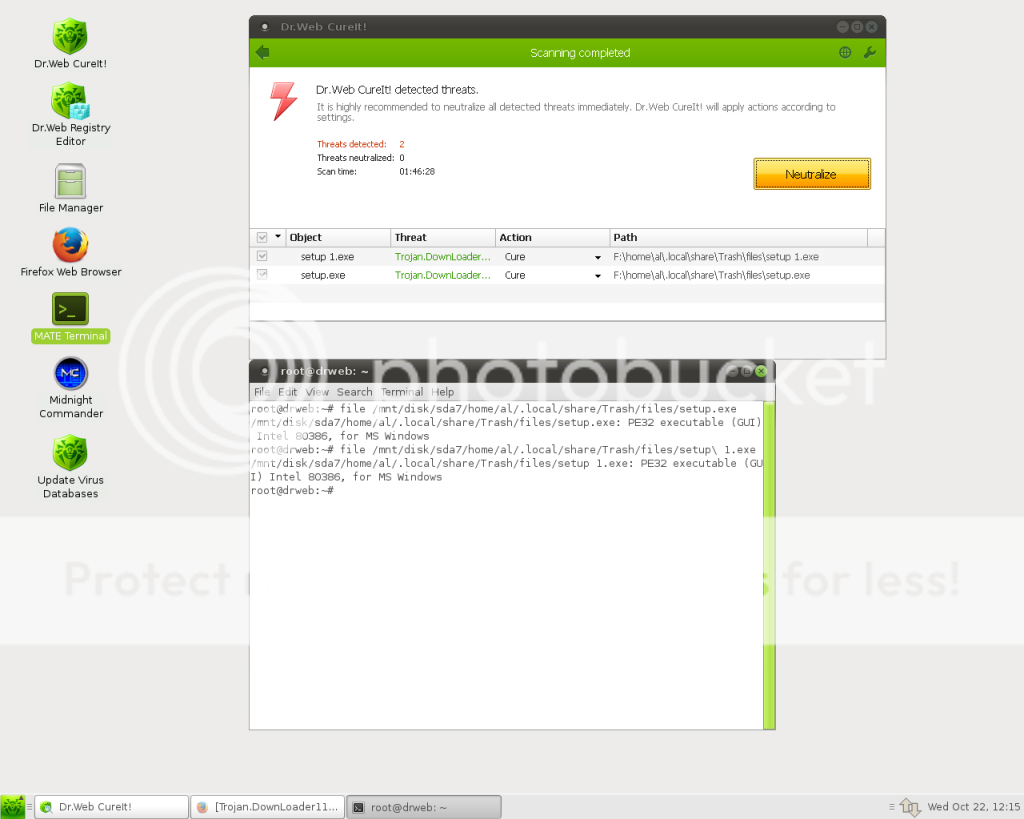Click path ending in files\setup 1.exe
Image resolution: width=1024 pixels, height=819 pixels.
click(716, 257)
